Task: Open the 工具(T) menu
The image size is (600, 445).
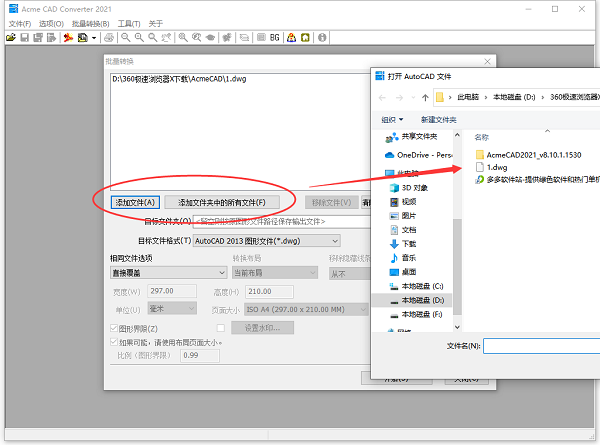Action: coord(129,24)
